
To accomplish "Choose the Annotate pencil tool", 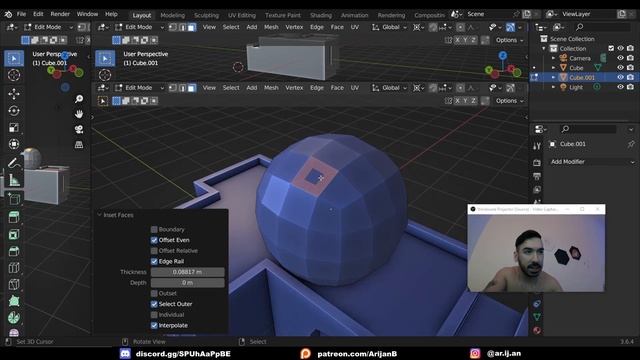I will [14, 163].
